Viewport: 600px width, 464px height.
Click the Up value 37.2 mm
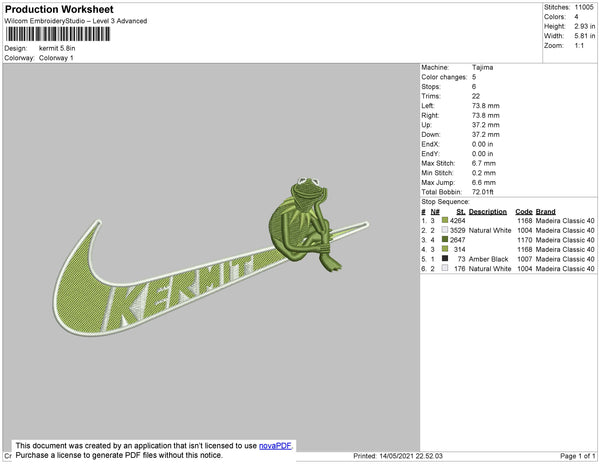486,125
